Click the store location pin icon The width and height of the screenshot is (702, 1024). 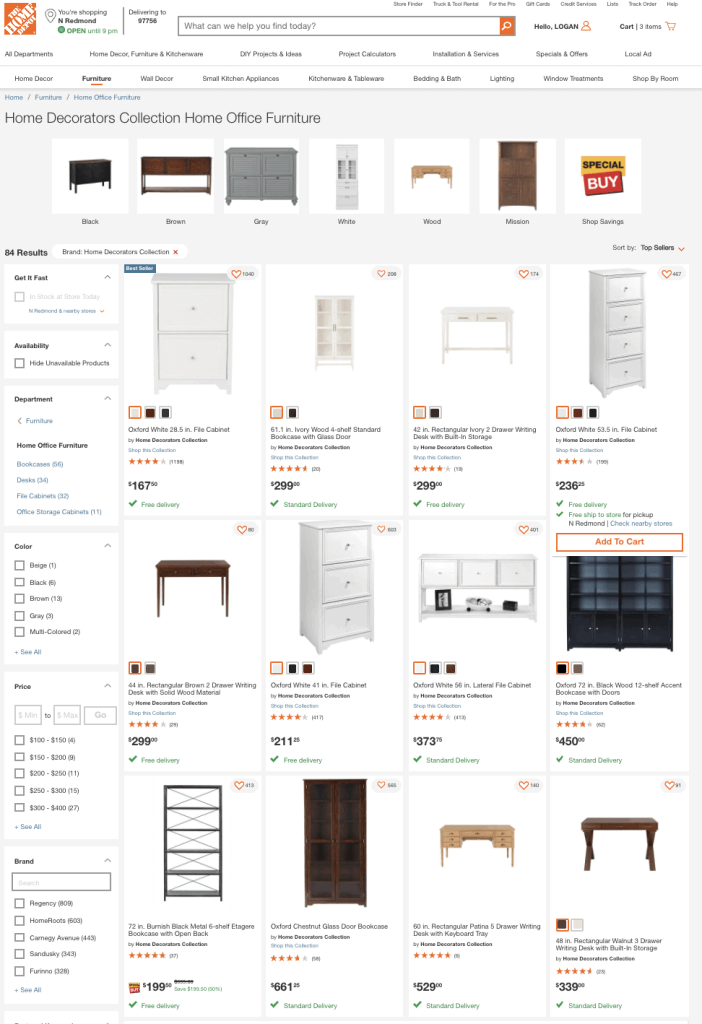(x=50, y=15)
